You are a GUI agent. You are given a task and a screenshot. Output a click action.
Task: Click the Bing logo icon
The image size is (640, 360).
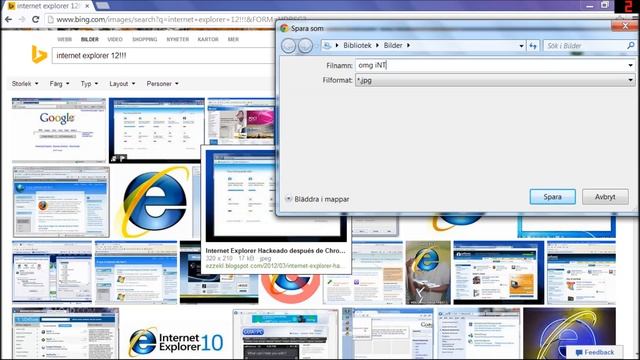tap(39, 55)
